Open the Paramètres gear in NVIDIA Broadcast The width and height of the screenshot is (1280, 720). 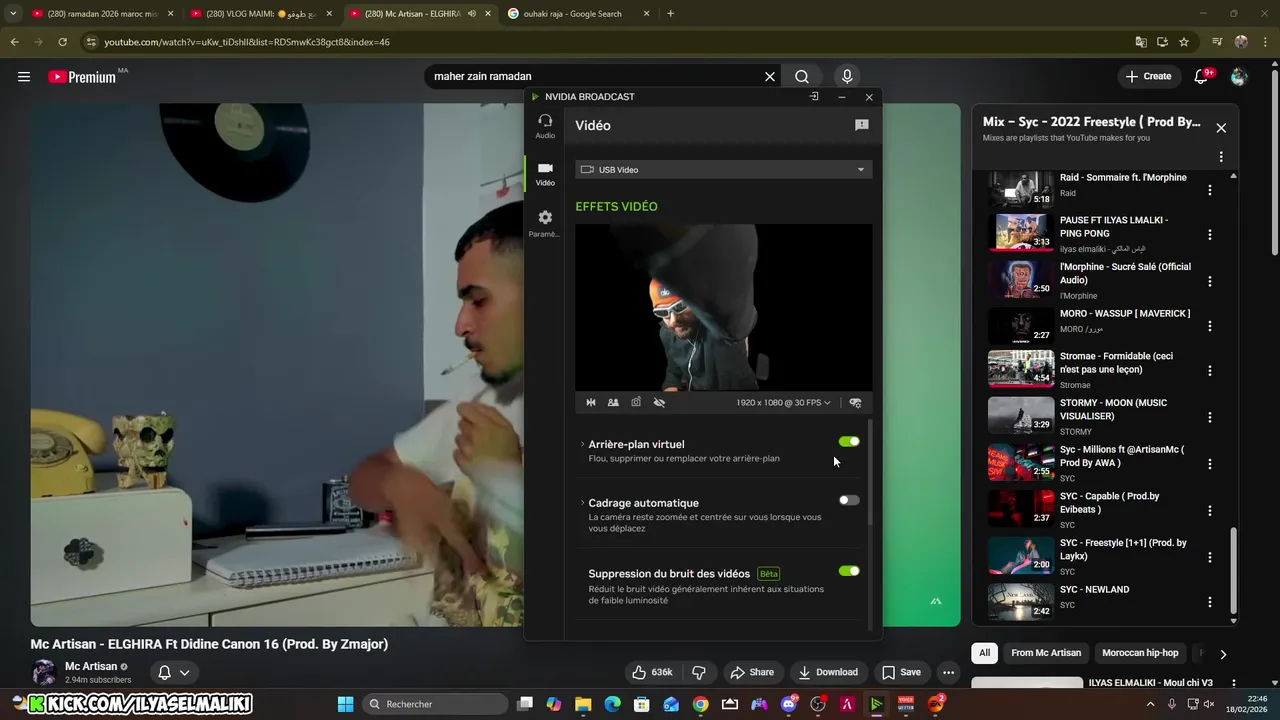point(545,223)
